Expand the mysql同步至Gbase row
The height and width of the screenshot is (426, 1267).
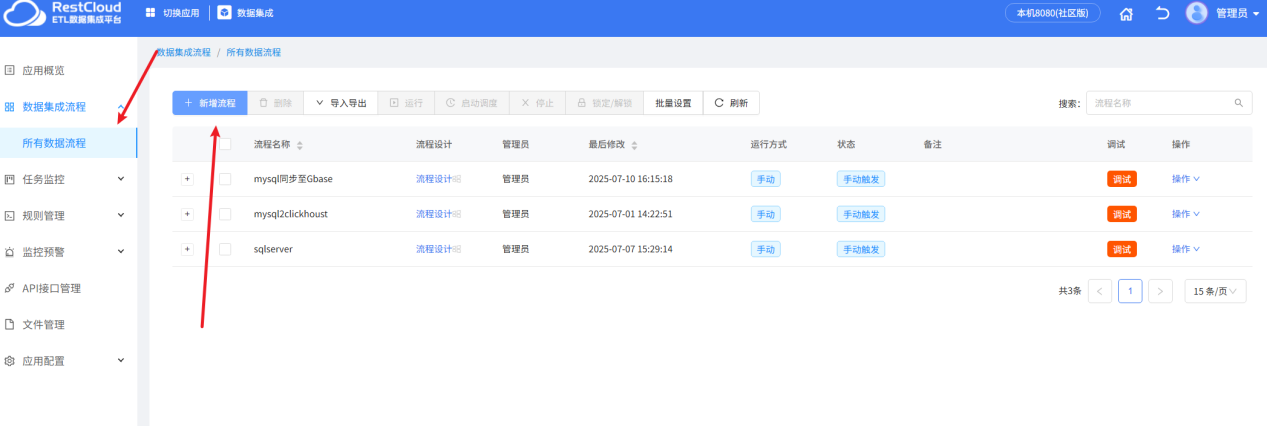[187, 179]
